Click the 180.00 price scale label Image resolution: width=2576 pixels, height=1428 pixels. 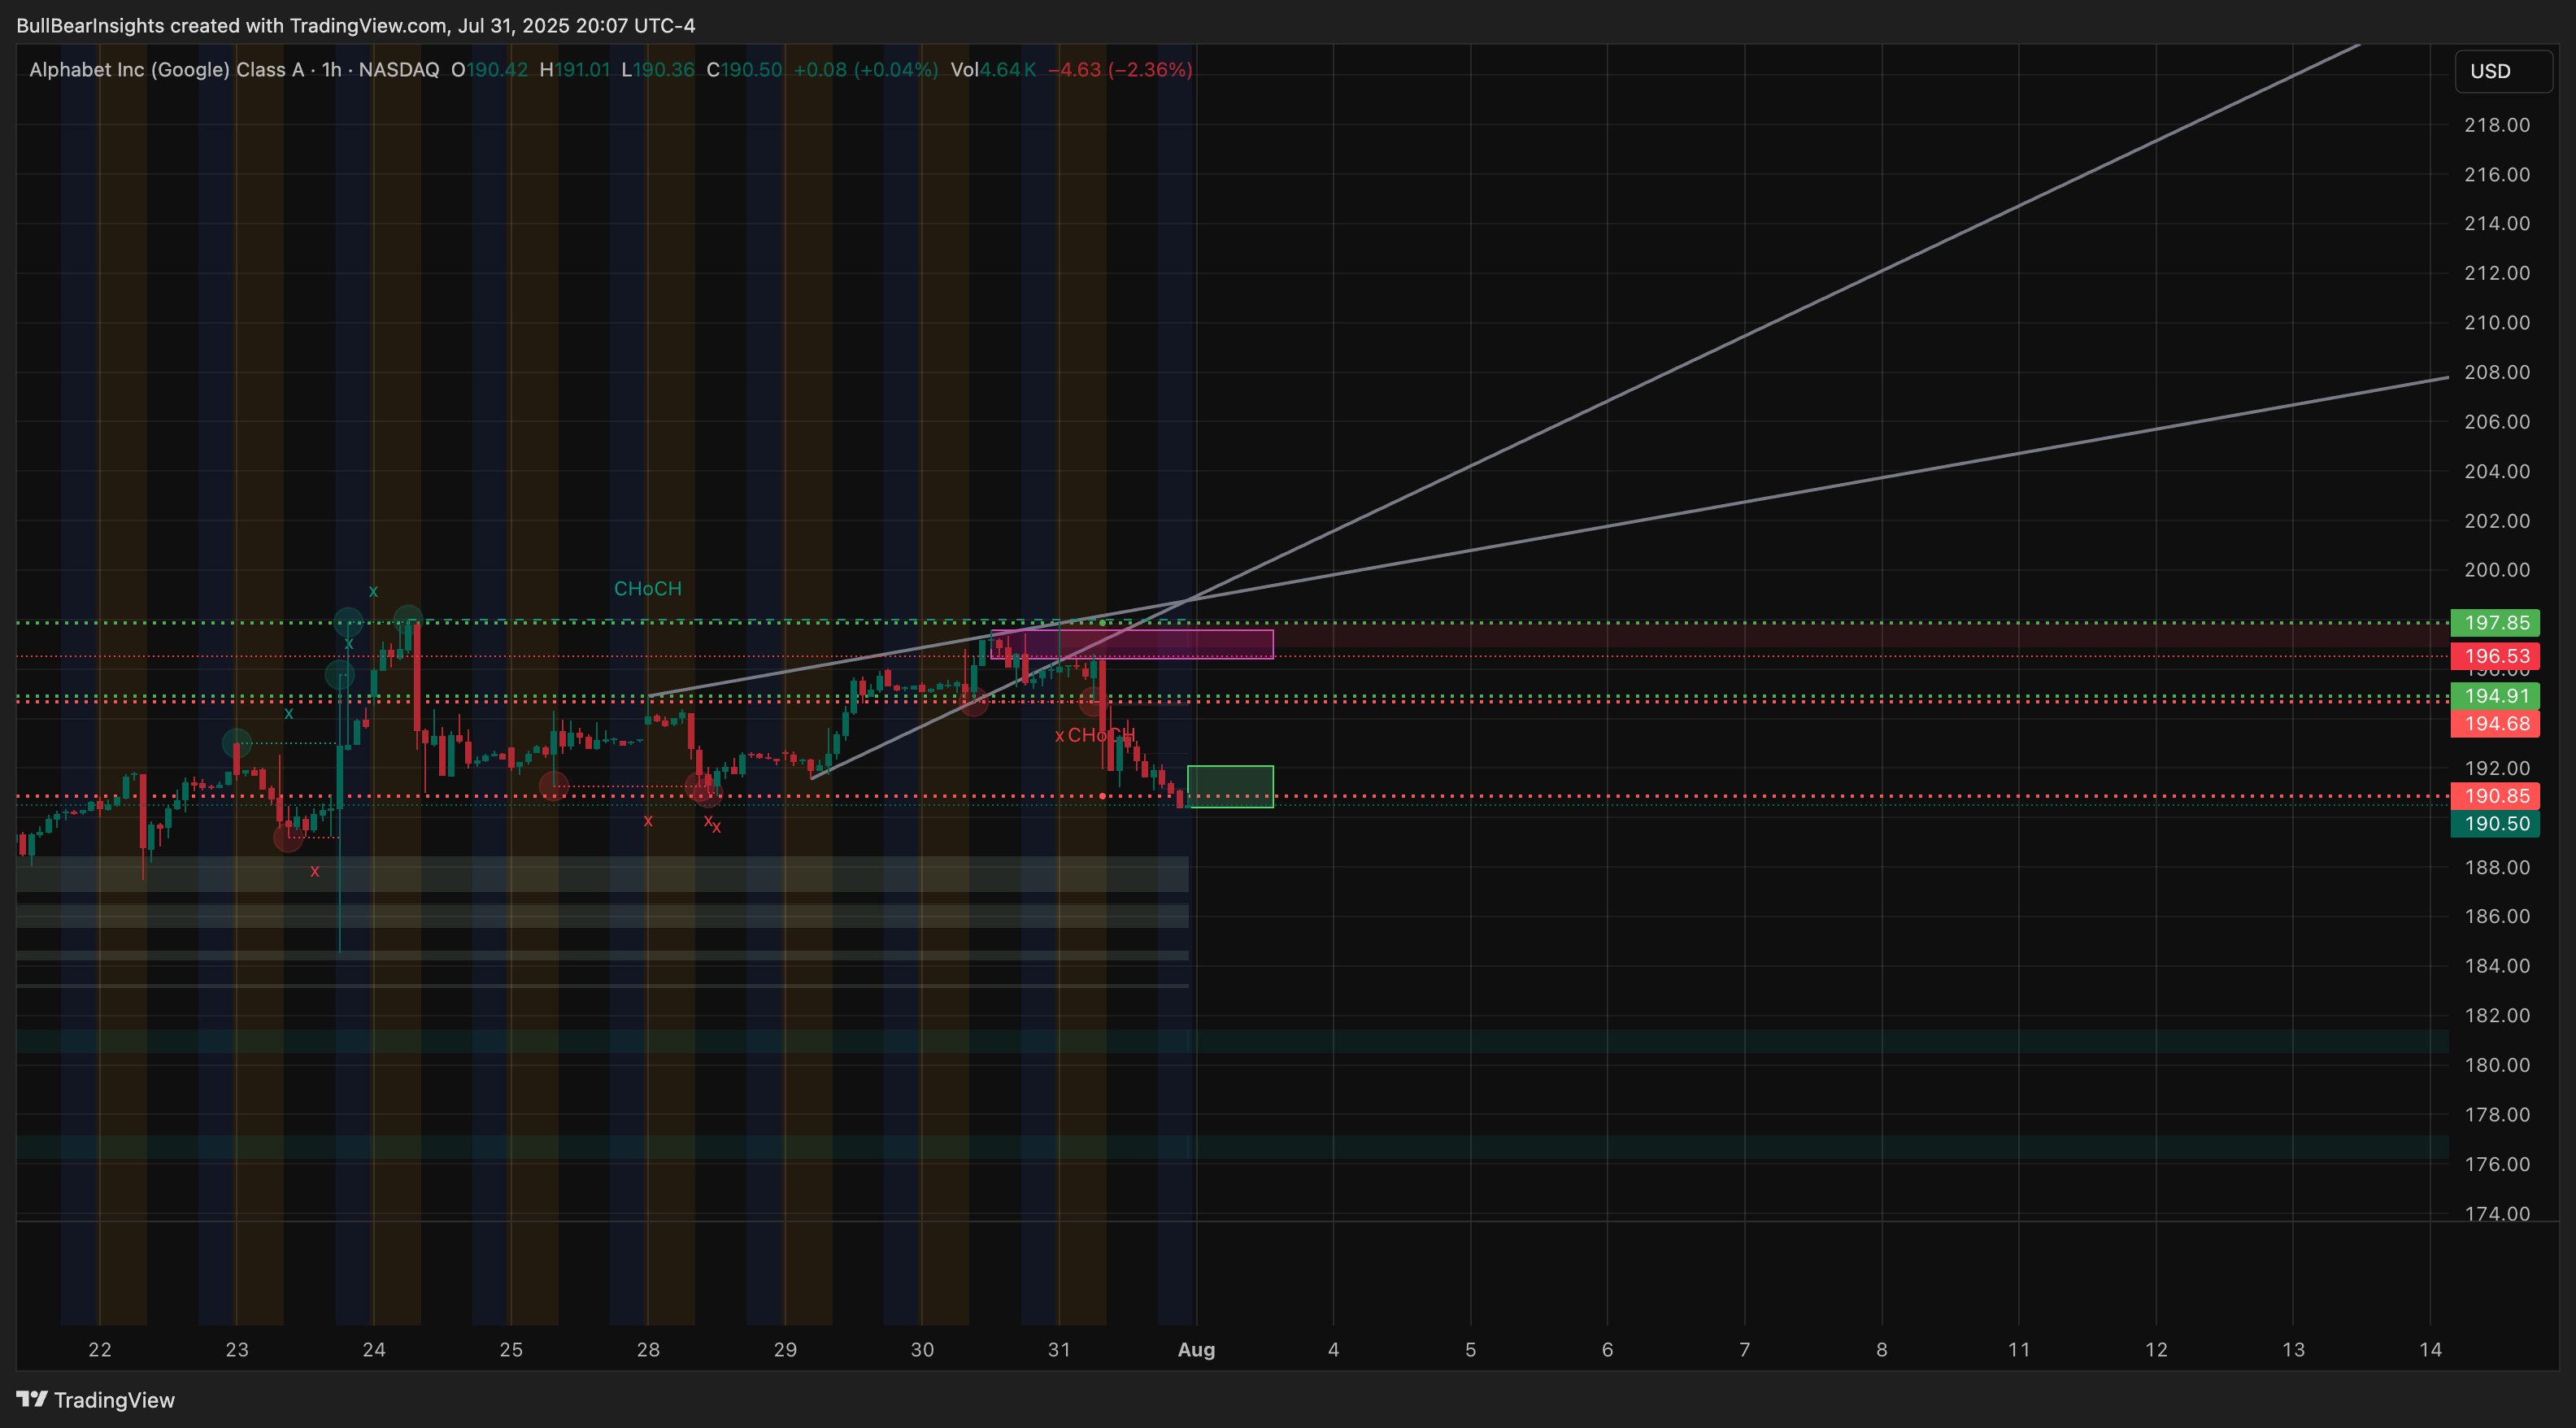(x=2497, y=1065)
